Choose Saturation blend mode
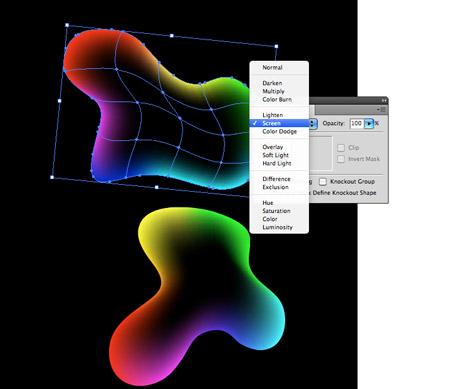450x389 pixels. pos(276,211)
